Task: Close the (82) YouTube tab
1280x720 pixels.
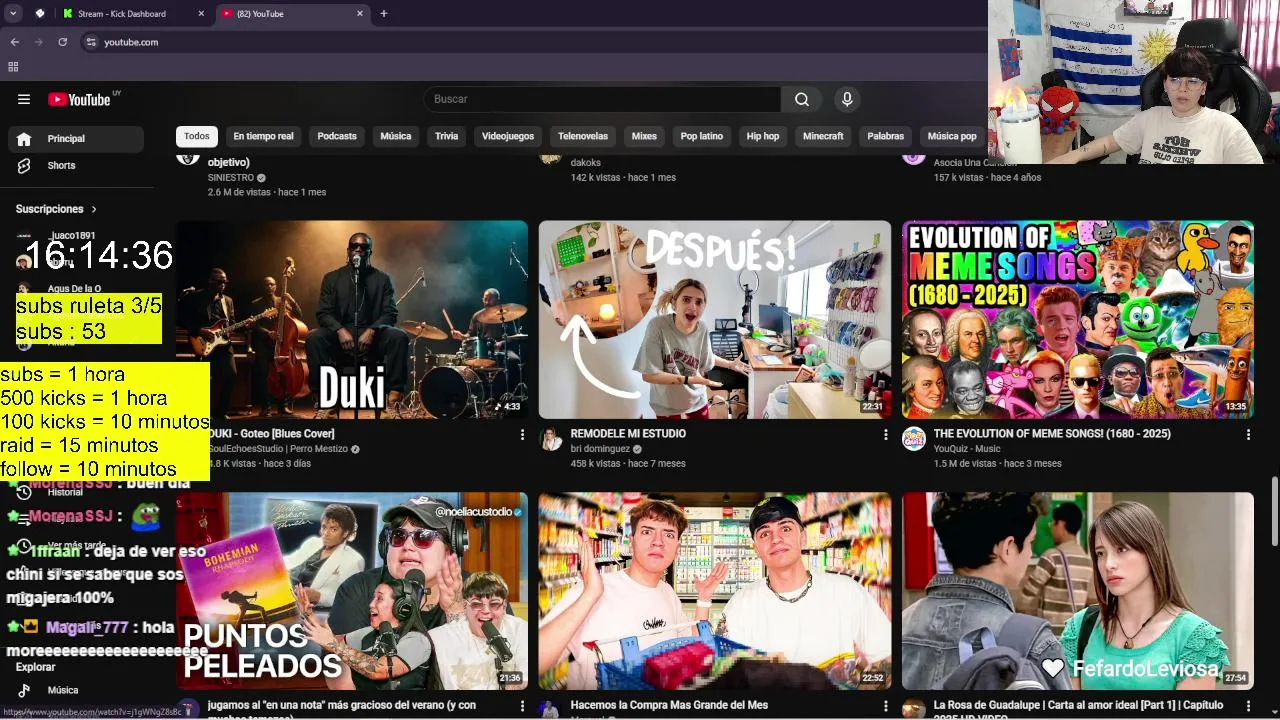Action: 360,14
